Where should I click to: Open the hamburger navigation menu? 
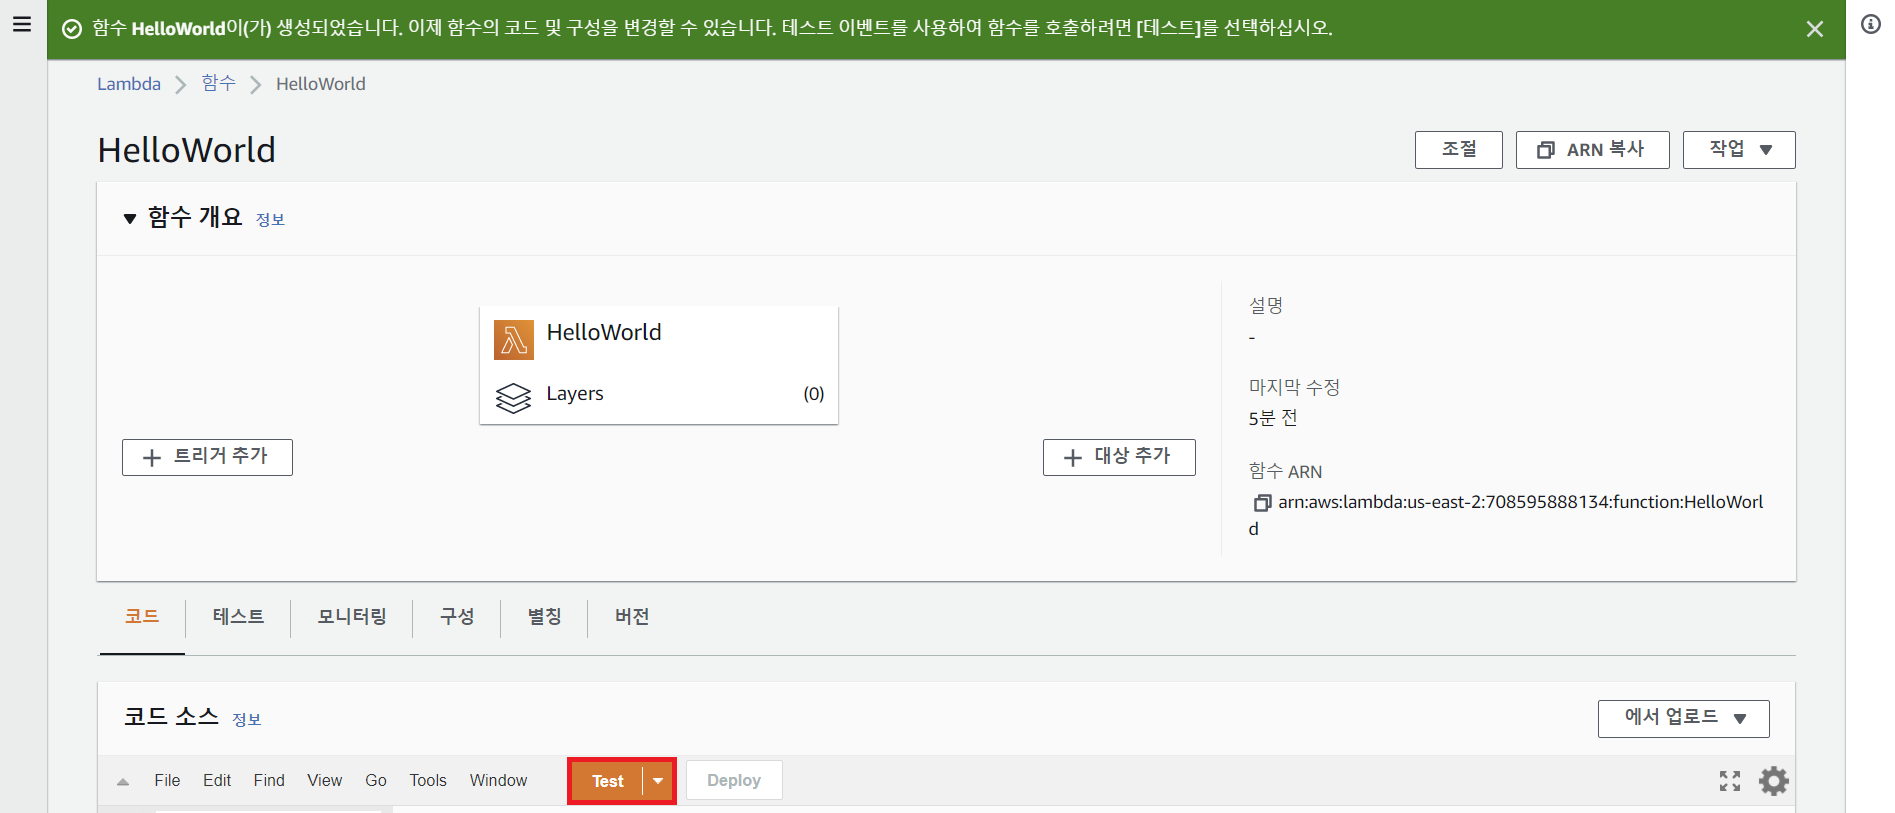(x=22, y=24)
